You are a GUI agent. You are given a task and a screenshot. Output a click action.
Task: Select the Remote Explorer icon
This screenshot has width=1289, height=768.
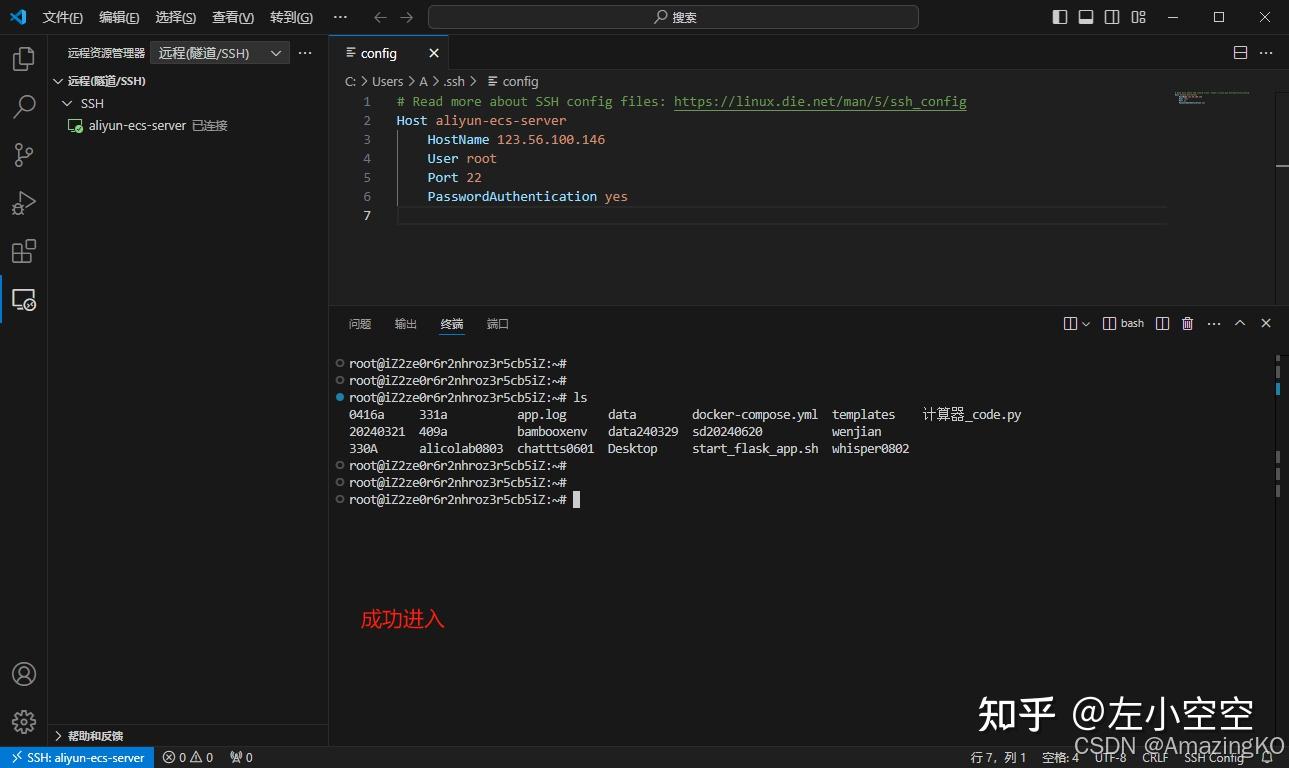coord(23,299)
